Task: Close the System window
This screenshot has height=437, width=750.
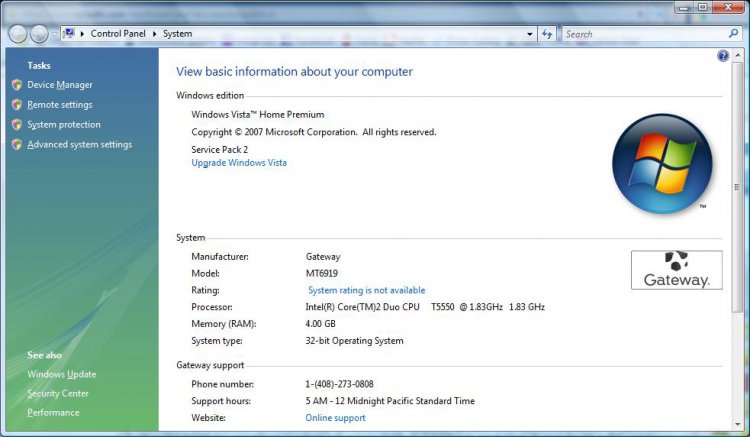Action: pyautogui.click(x=728, y=7)
